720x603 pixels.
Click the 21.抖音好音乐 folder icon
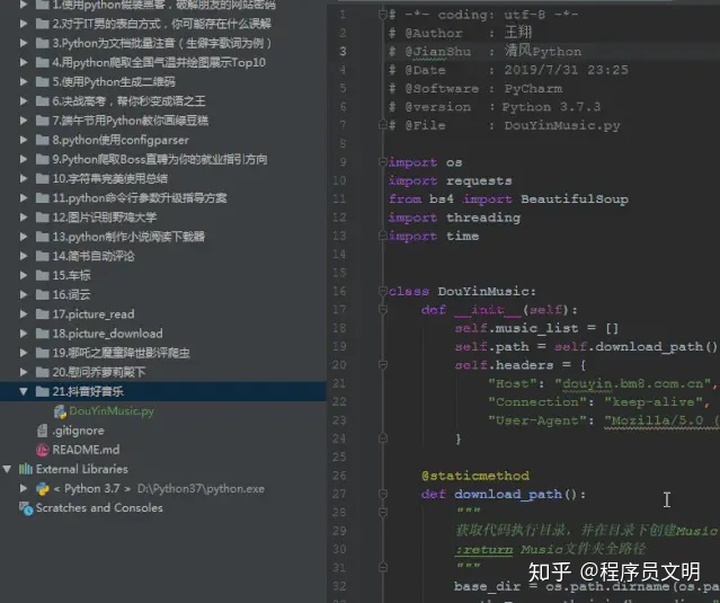coord(42,391)
